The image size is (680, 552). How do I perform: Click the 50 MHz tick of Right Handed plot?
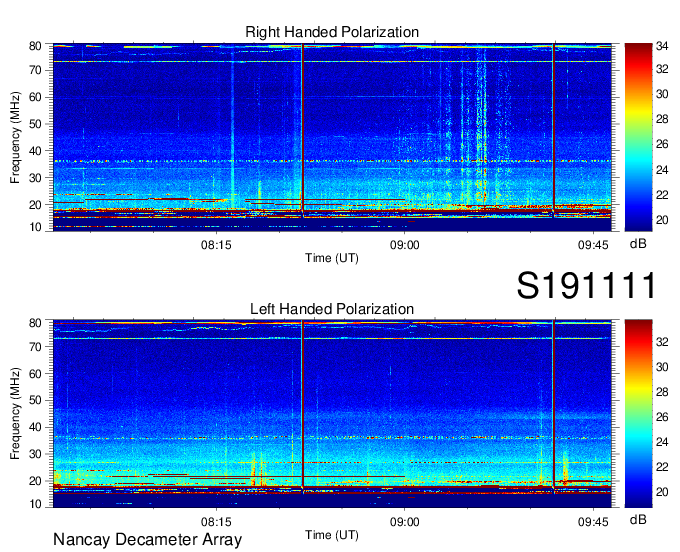point(35,124)
